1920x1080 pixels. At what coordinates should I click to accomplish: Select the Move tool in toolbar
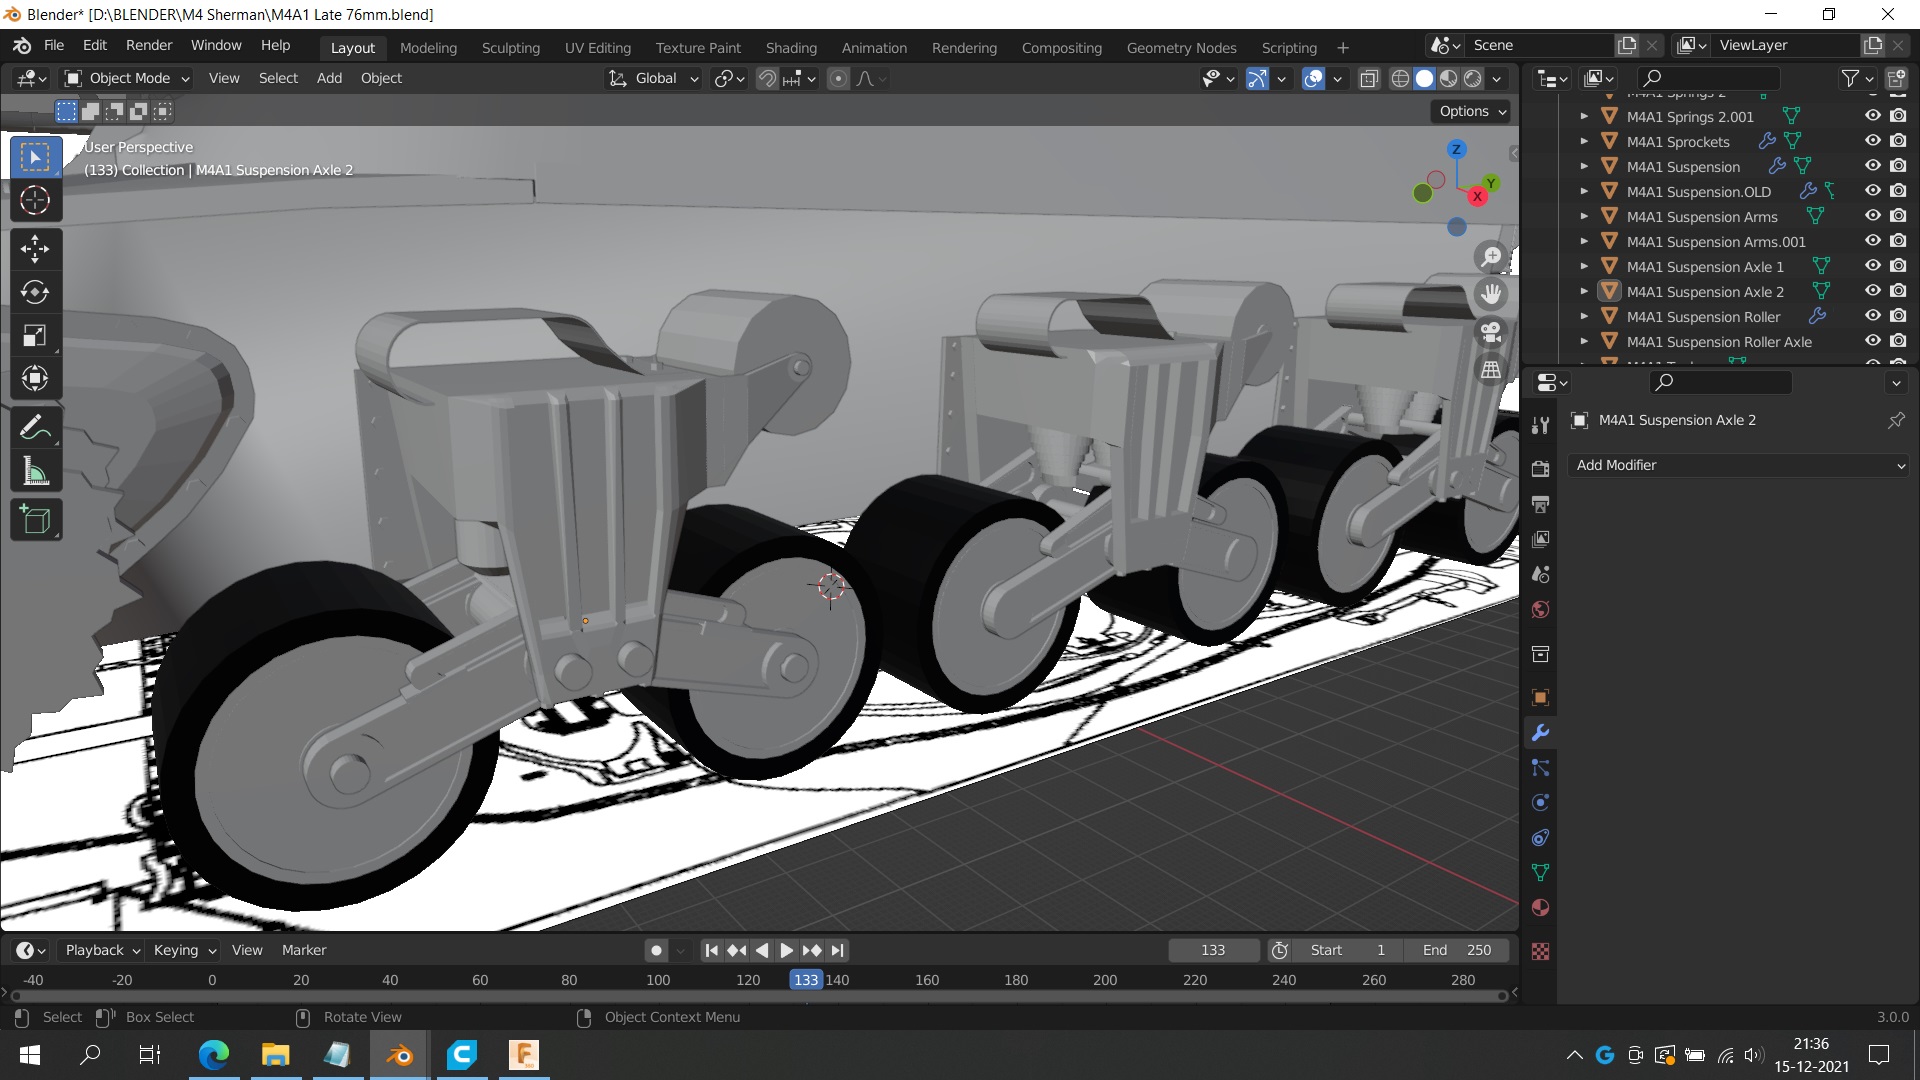[35, 249]
